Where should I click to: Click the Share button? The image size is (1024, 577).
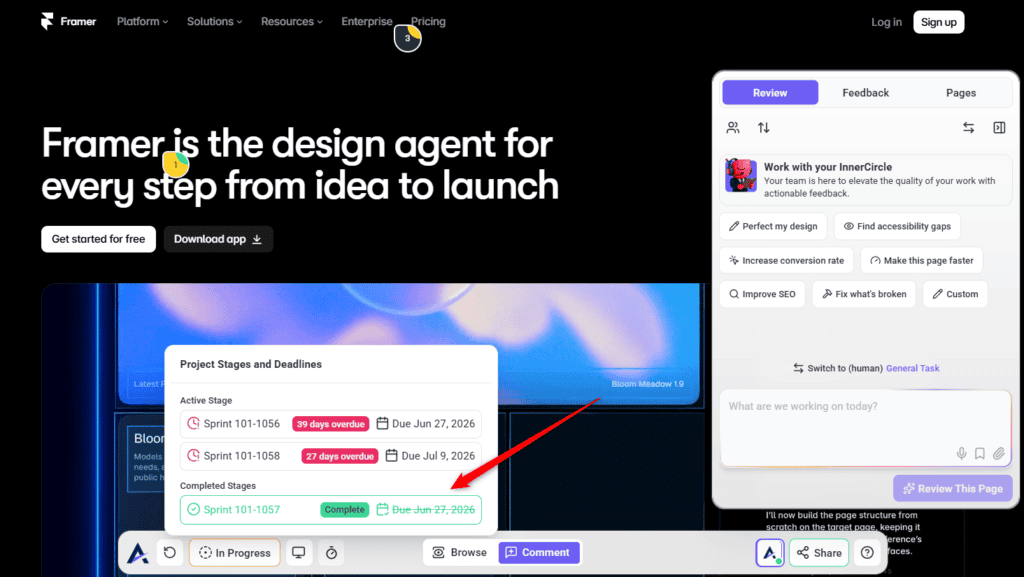tap(819, 553)
